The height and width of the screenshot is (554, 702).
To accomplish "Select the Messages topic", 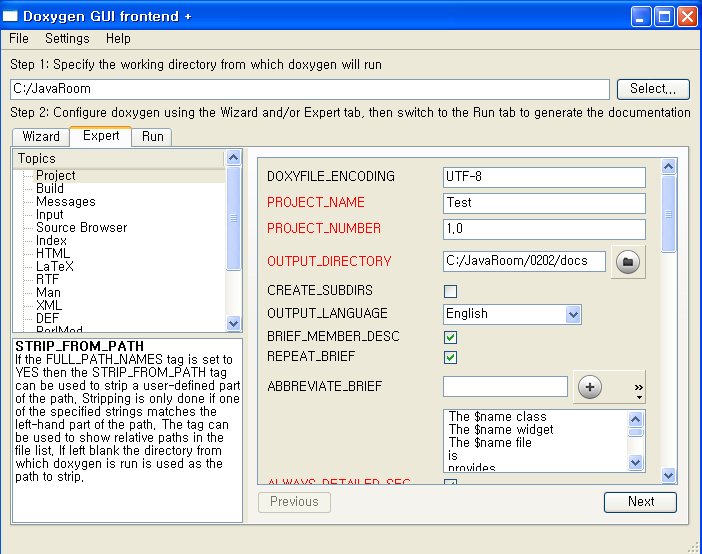I will coord(66,202).
